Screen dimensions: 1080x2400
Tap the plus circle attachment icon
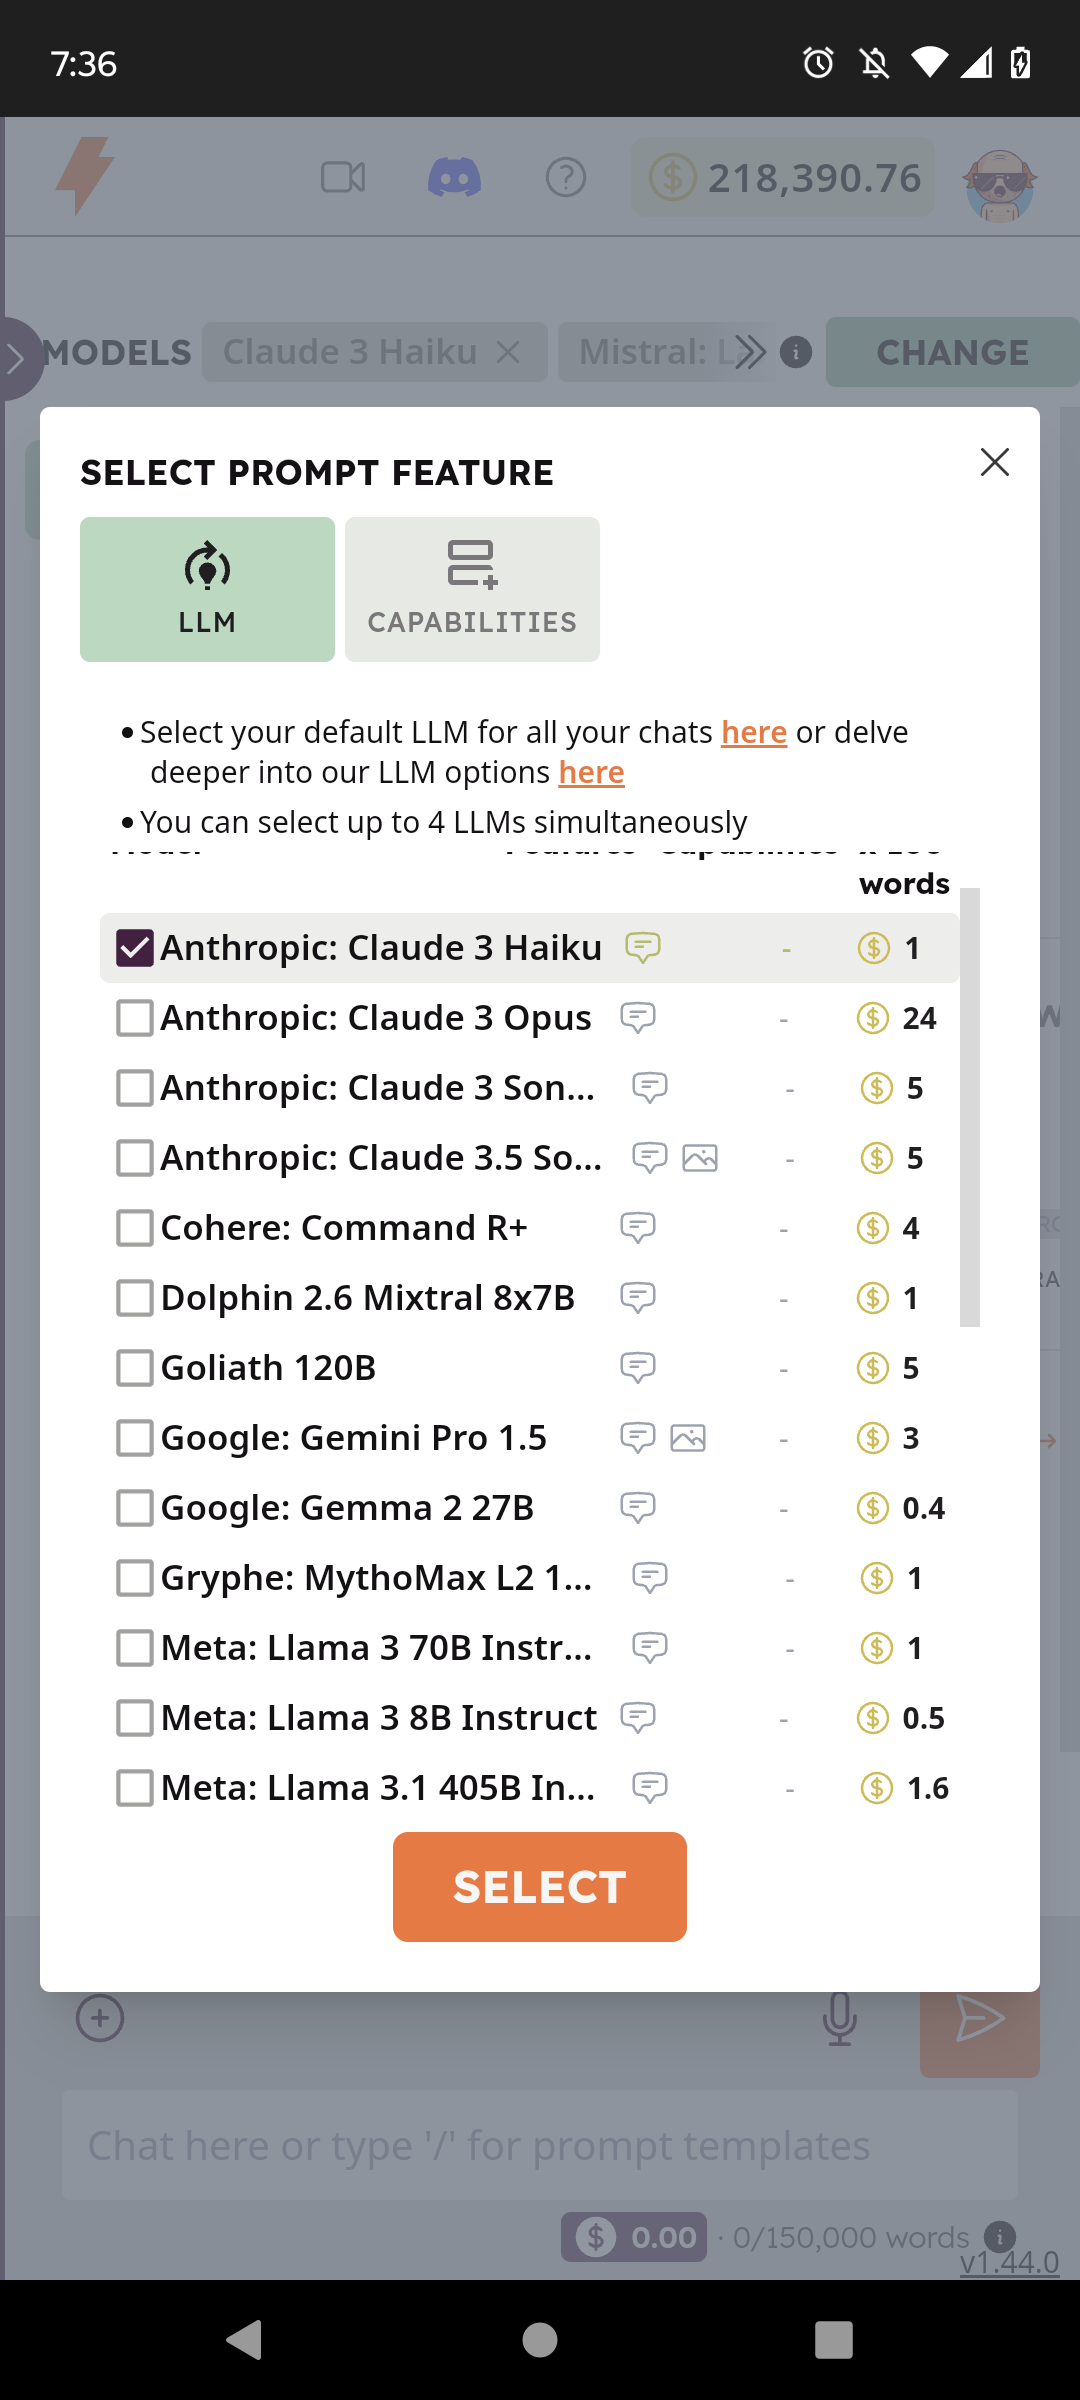pyautogui.click(x=100, y=2018)
